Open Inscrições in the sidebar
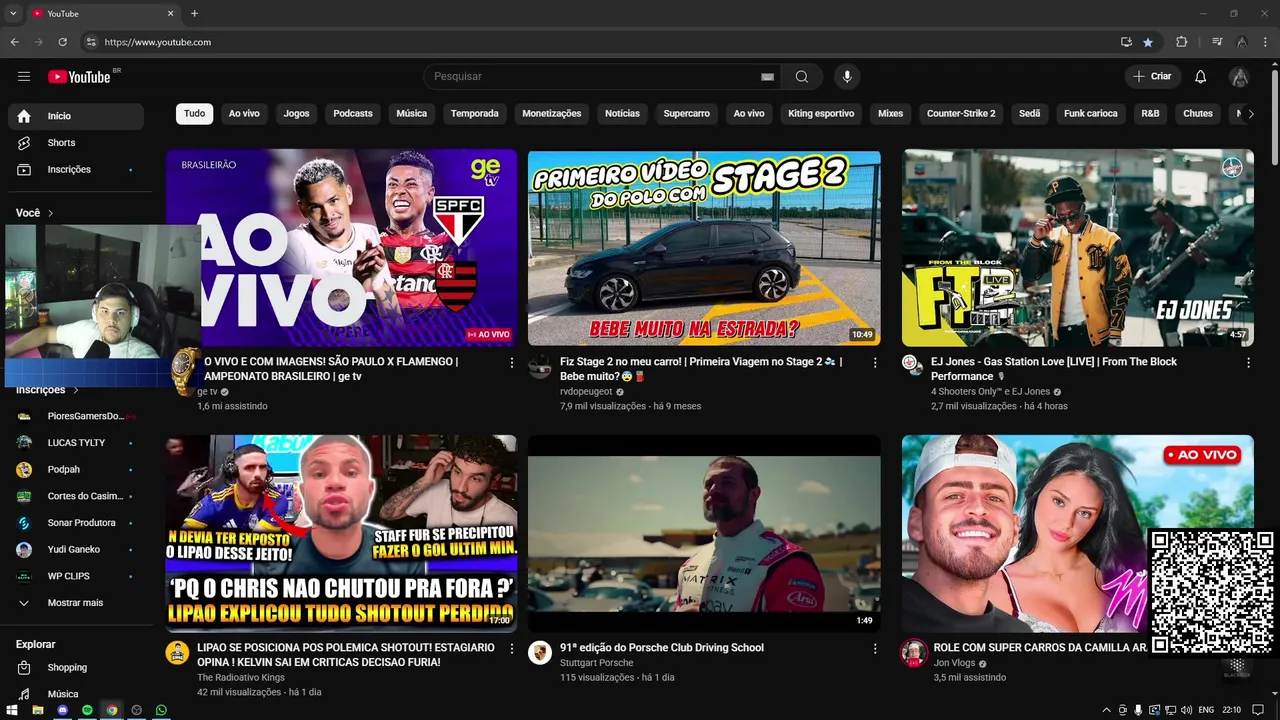The width and height of the screenshot is (1280, 720). tap(76, 170)
